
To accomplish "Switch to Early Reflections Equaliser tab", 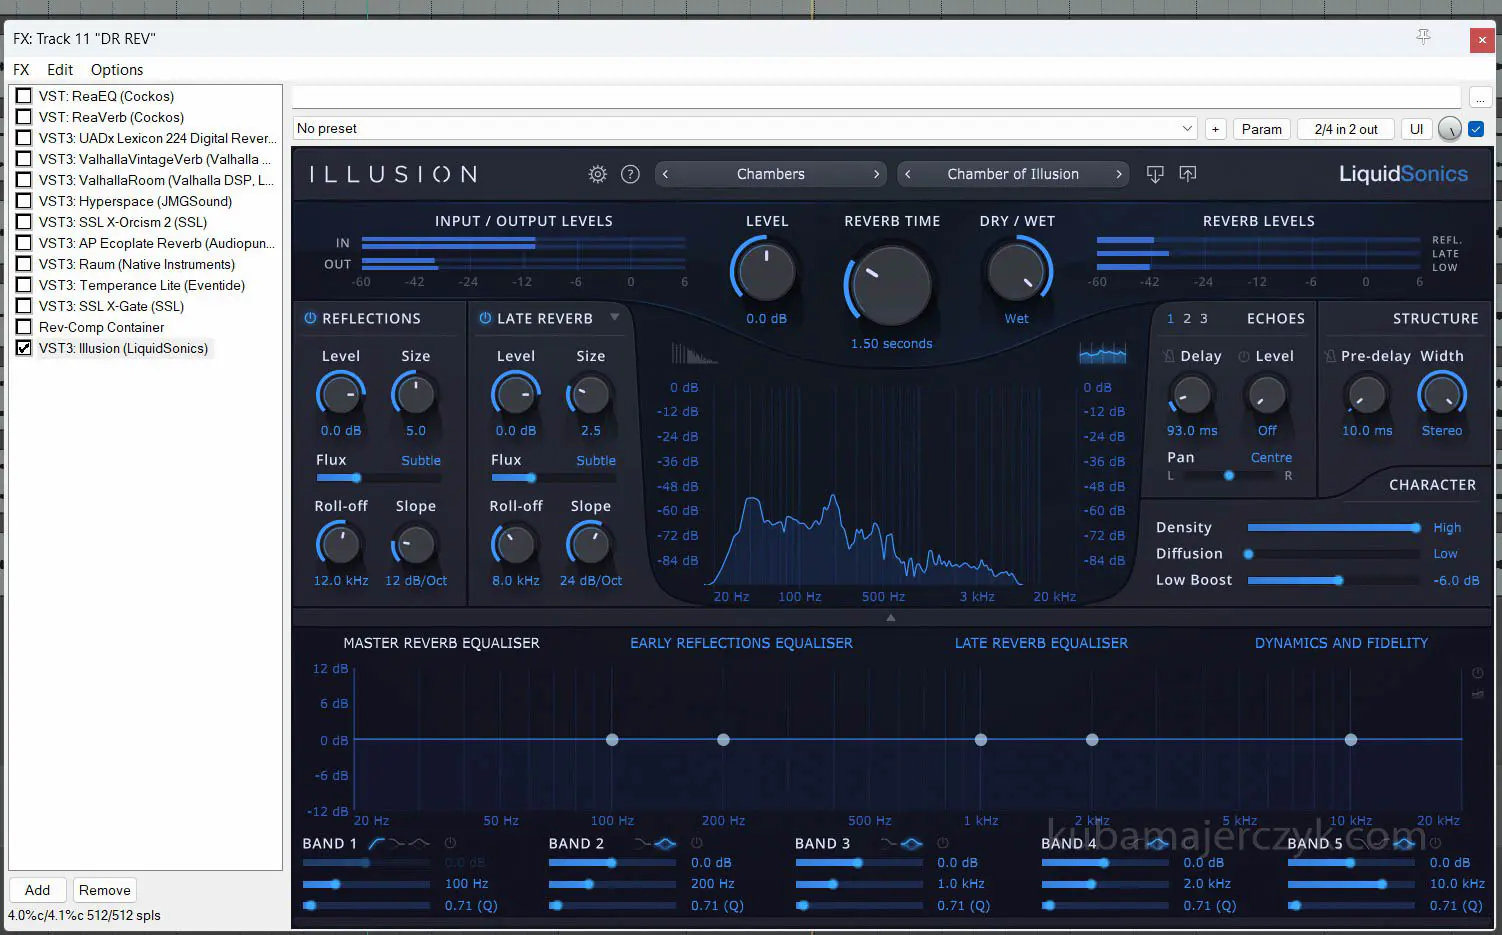I will (x=741, y=643).
